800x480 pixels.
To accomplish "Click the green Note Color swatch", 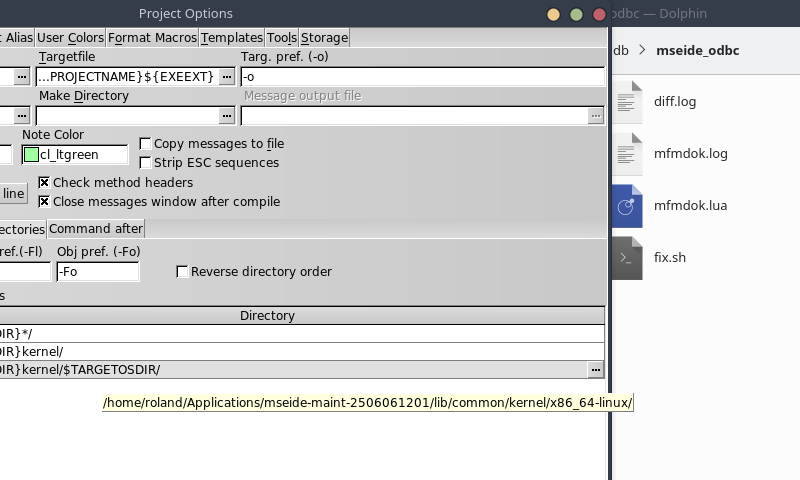I will pos(31,155).
